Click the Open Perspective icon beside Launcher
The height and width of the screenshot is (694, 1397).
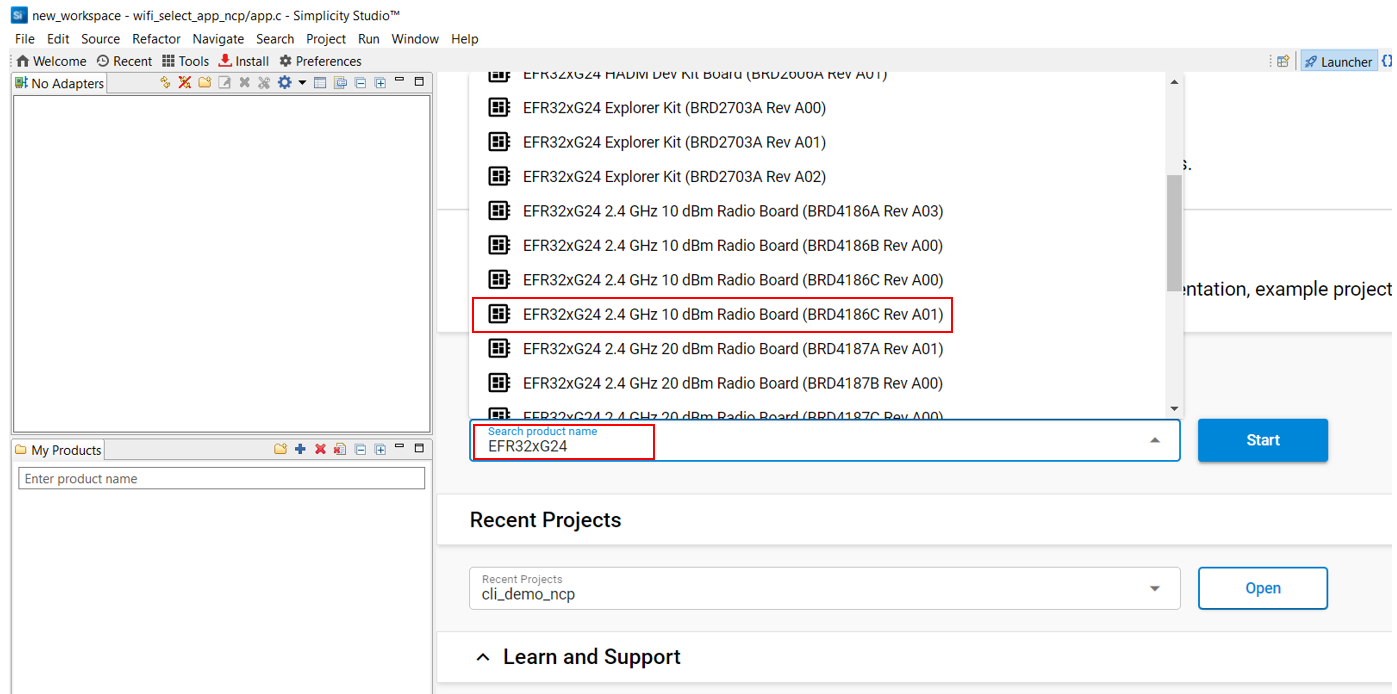(1282, 62)
